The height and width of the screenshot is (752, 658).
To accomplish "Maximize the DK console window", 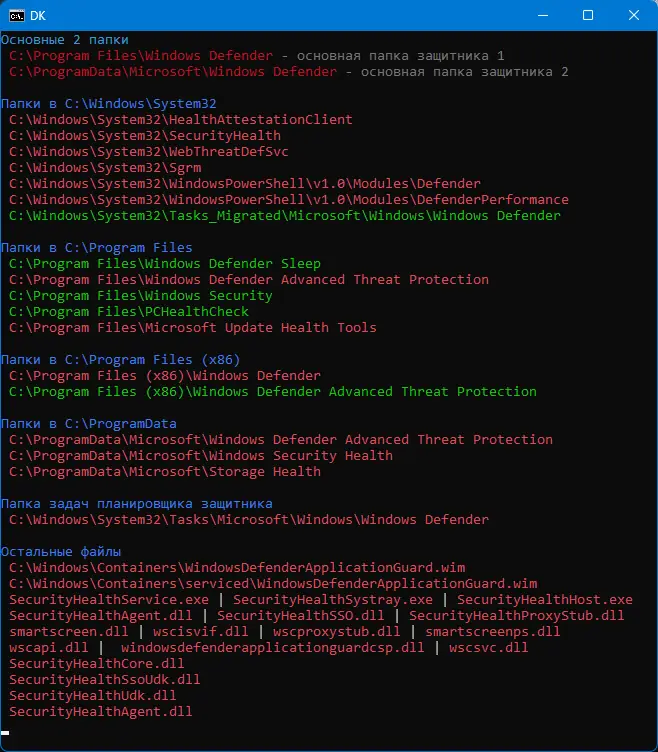I will tap(588, 15).
